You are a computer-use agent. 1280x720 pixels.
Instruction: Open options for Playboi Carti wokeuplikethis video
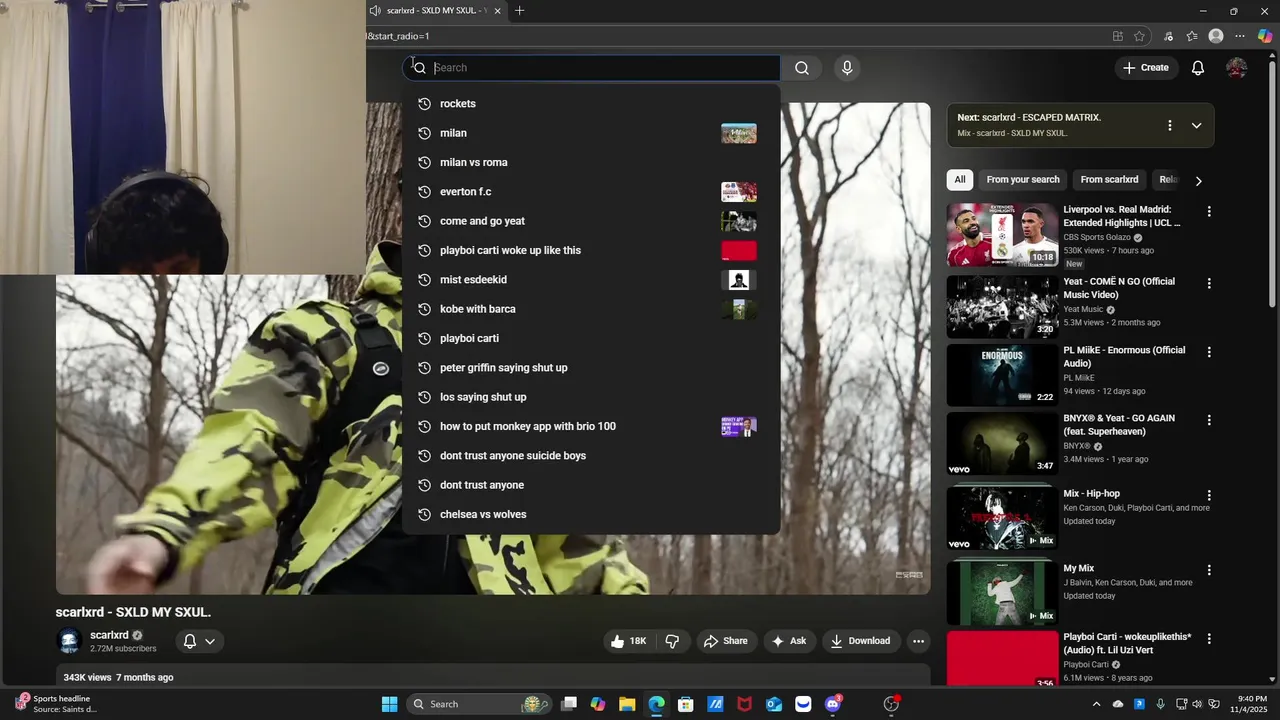(x=1209, y=639)
